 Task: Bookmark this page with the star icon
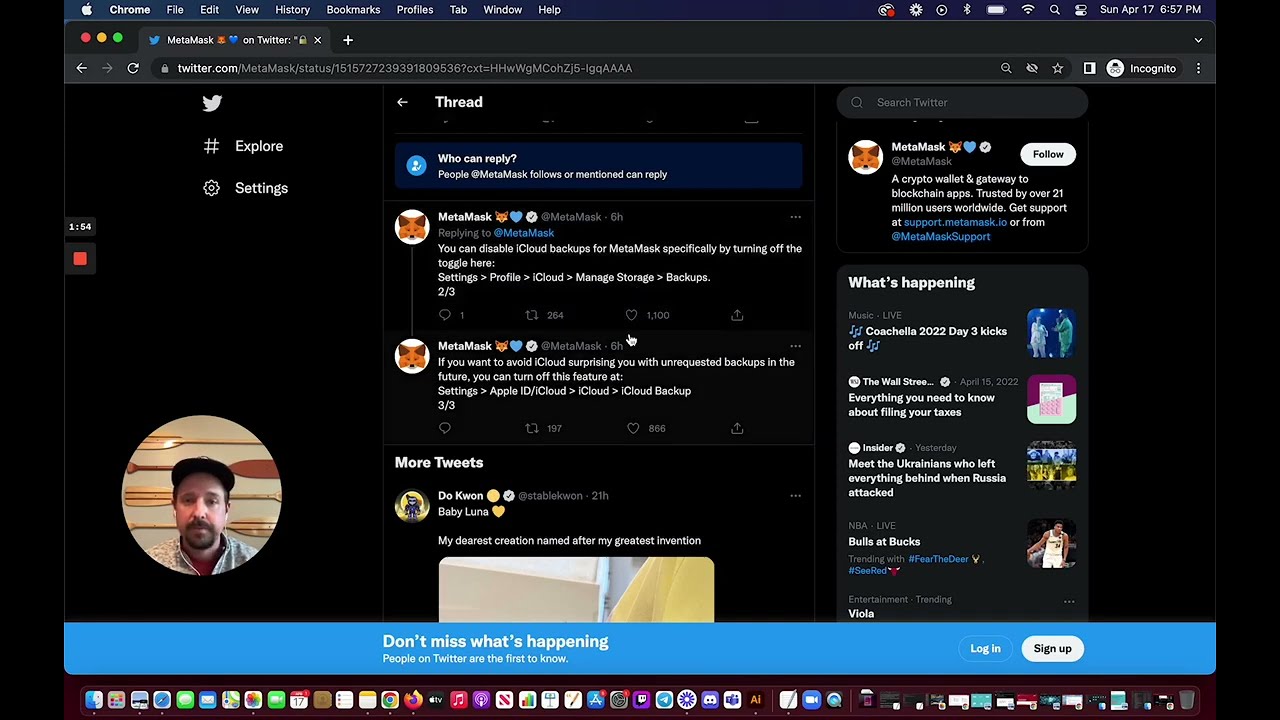point(1057,68)
